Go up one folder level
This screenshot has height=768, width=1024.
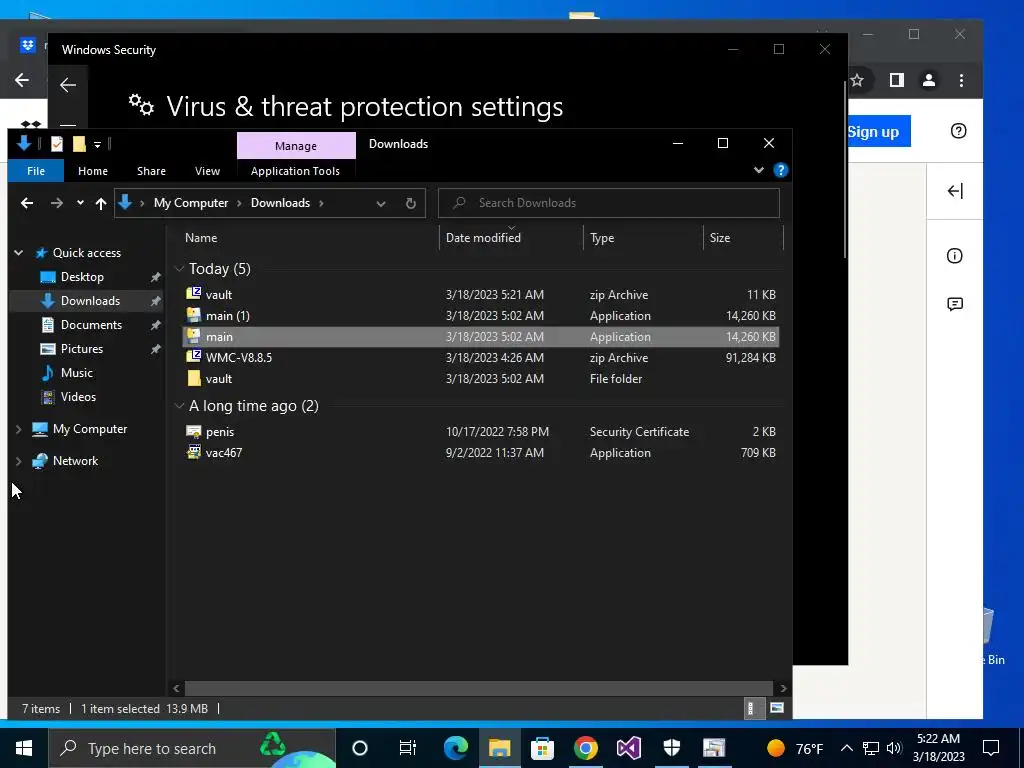[101, 203]
